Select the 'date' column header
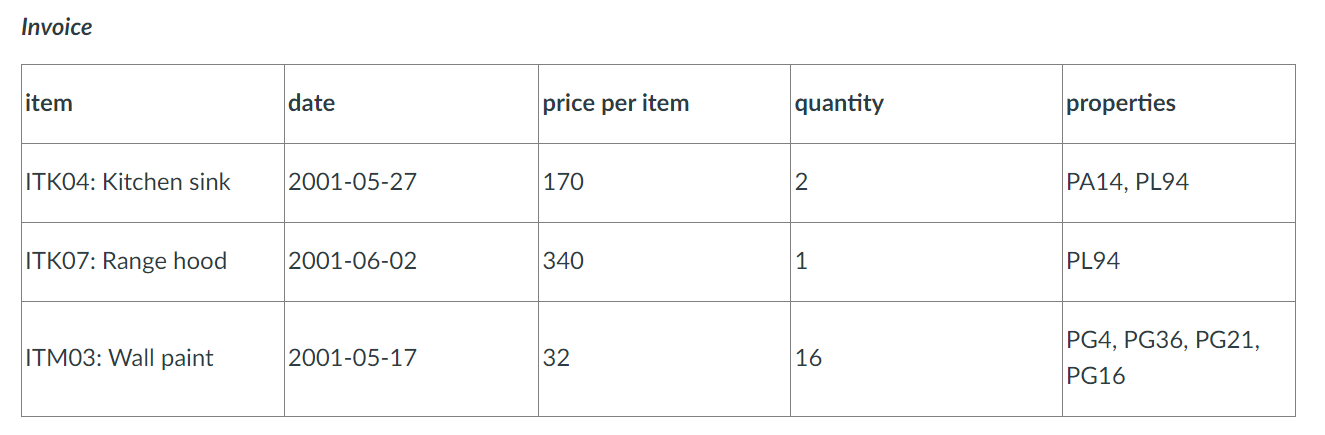This screenshot has height=435, width=1325. (411, 104)
